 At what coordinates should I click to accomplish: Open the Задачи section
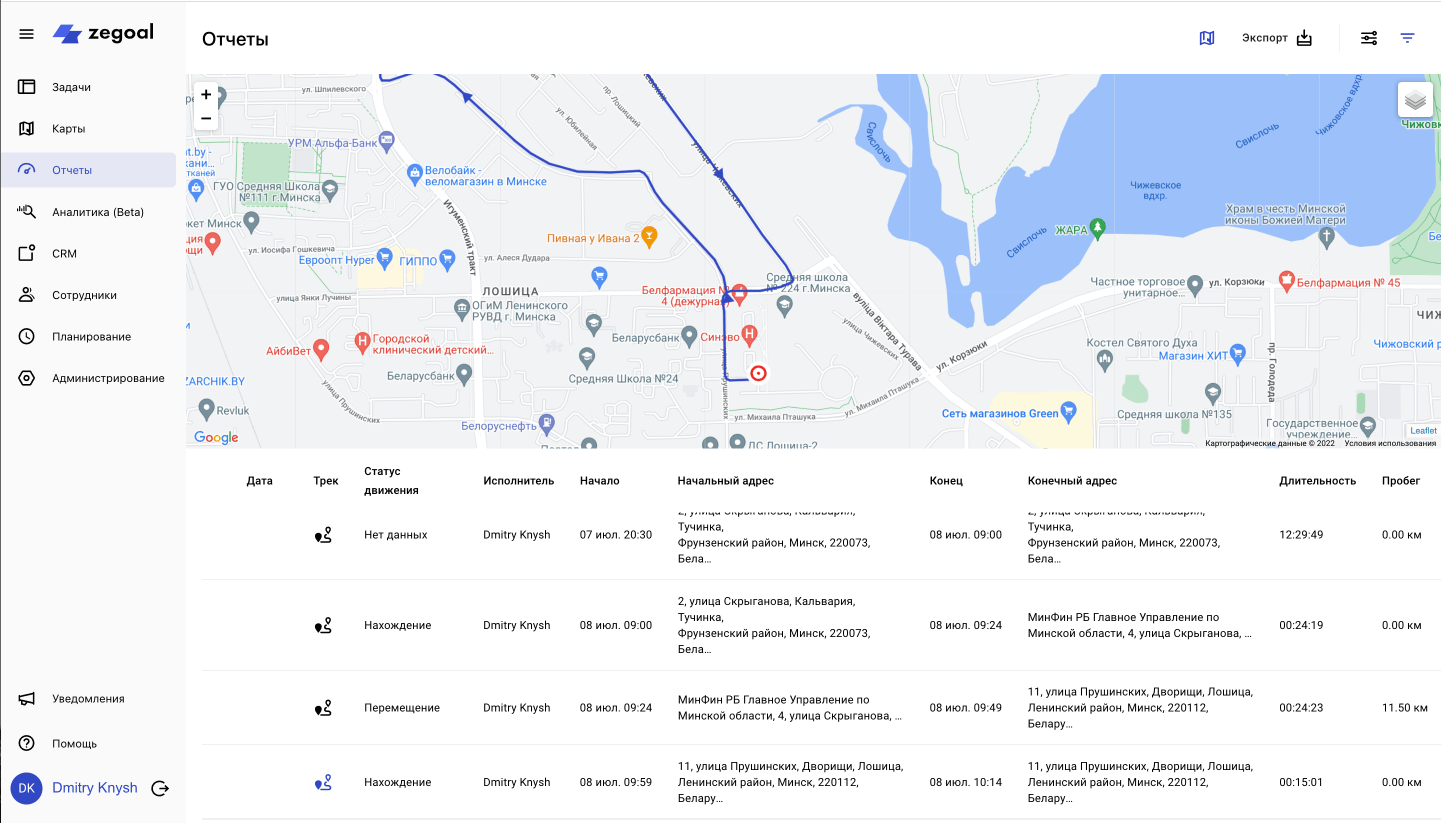pyautogui.click(x=70, y=86)
